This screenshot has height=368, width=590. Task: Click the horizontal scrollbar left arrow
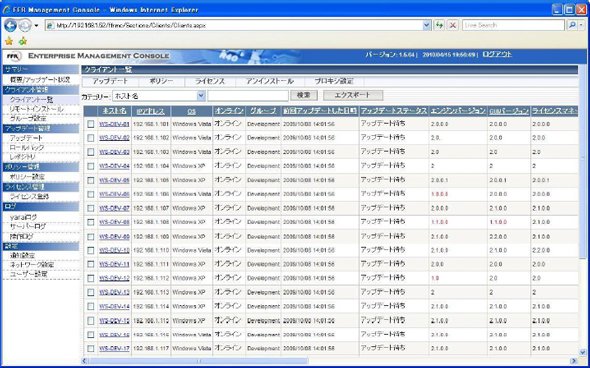[85, 361]
